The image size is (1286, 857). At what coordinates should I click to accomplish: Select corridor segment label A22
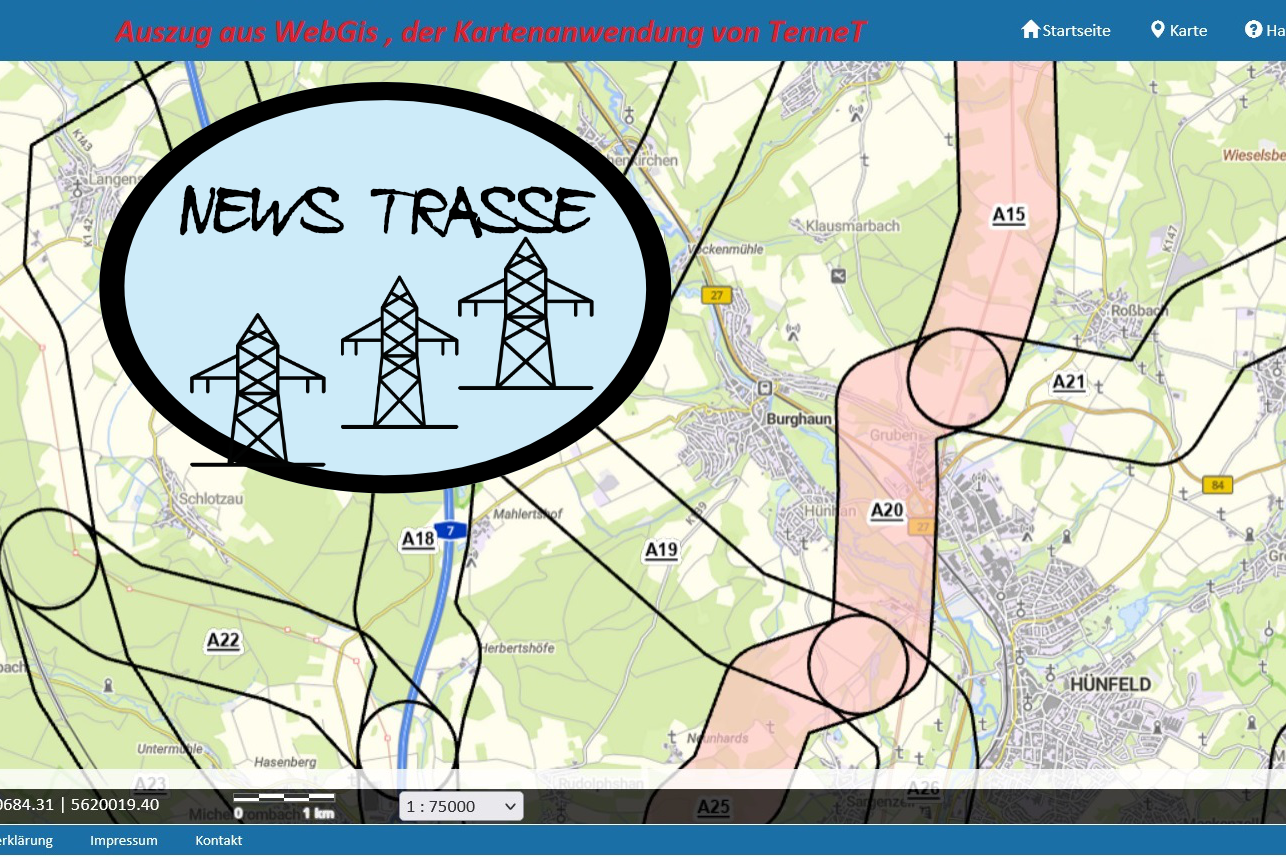(x=223, y=641)
